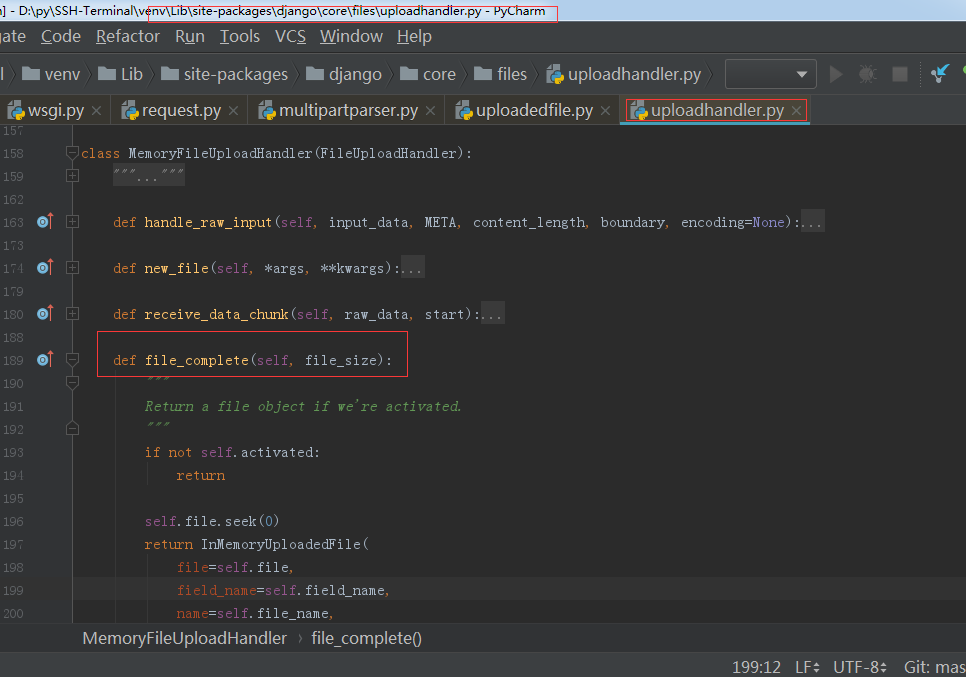
Task: Switch to the multipartparser.py tab
Action: point(348,111)
